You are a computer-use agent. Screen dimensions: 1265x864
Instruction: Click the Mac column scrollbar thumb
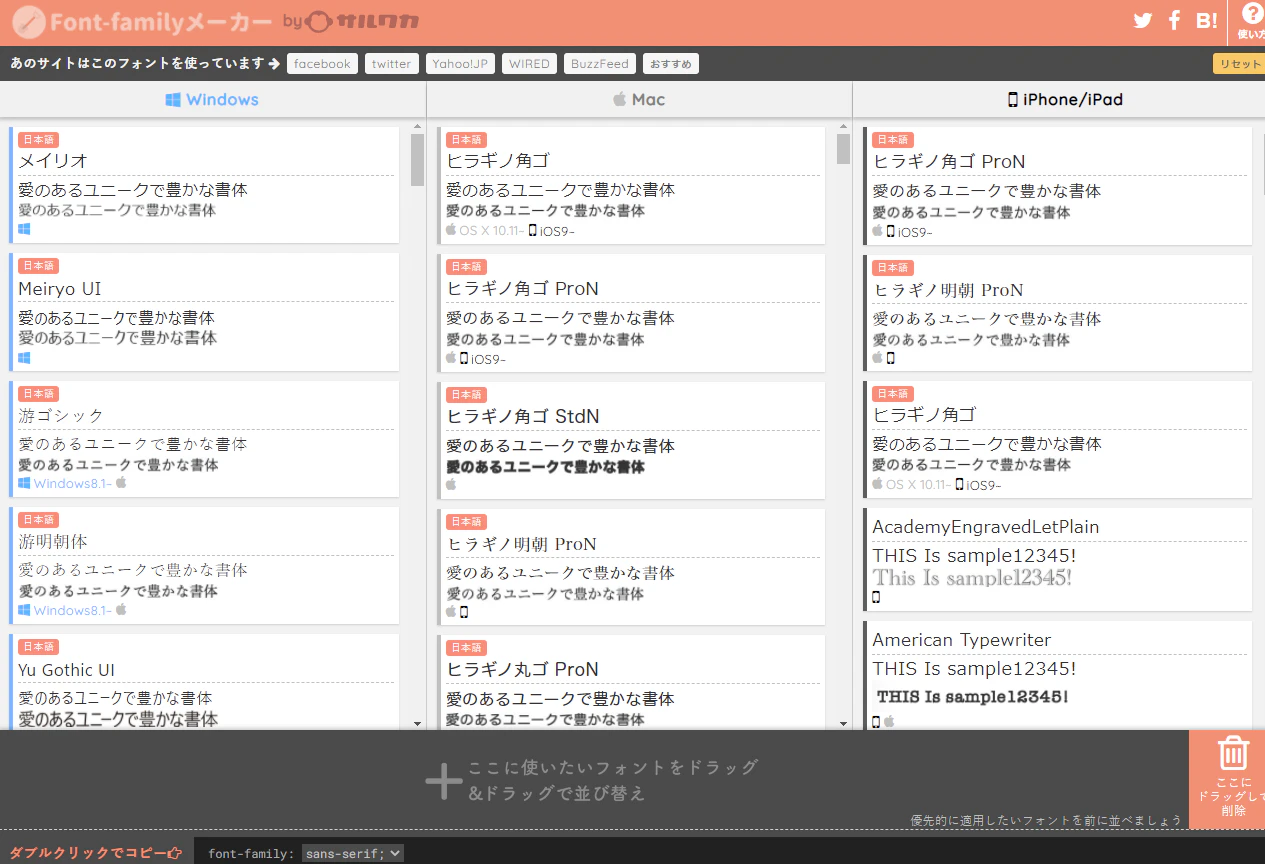pyautogui.click(x=844, y=149)
